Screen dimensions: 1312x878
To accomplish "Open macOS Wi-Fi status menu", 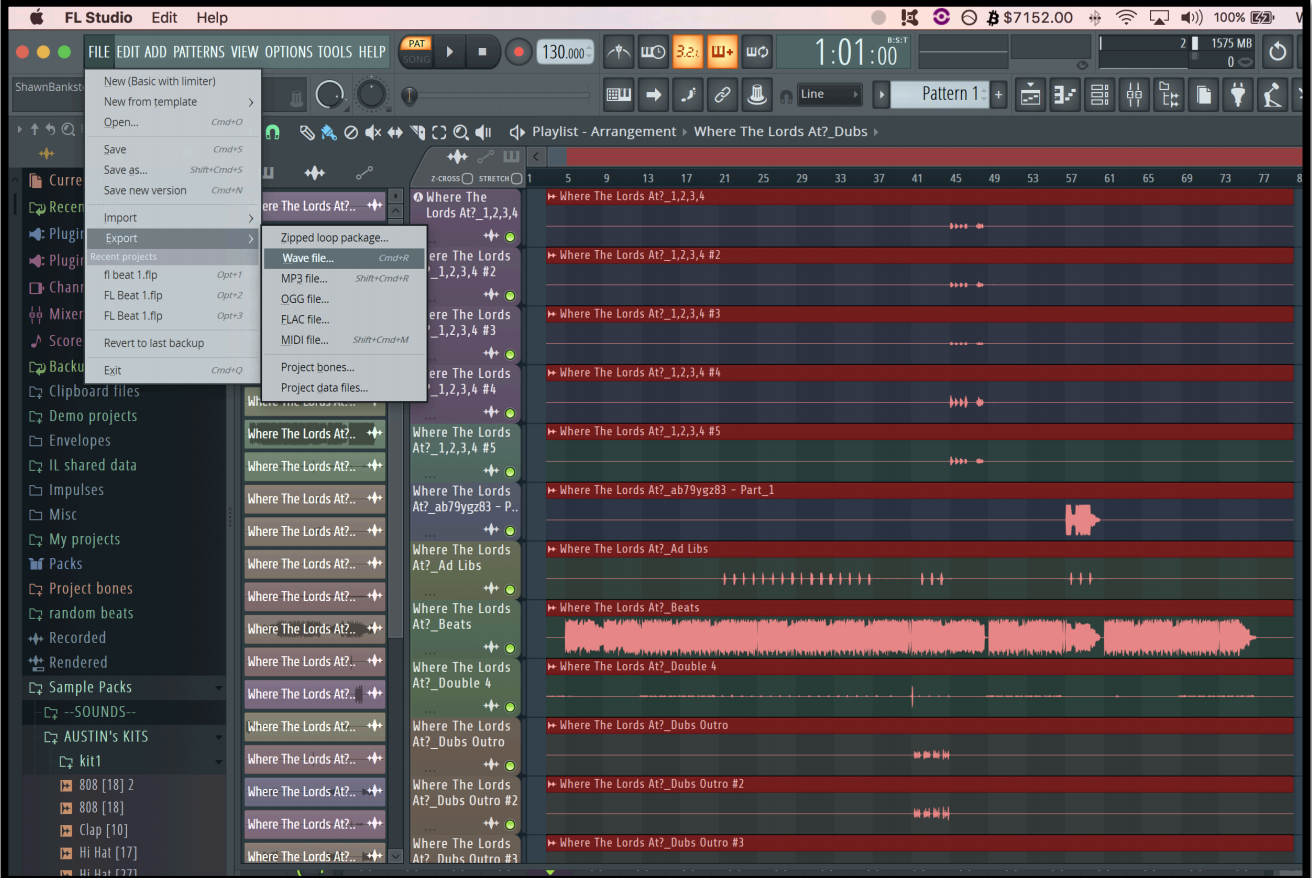I will click(1126, 17).
